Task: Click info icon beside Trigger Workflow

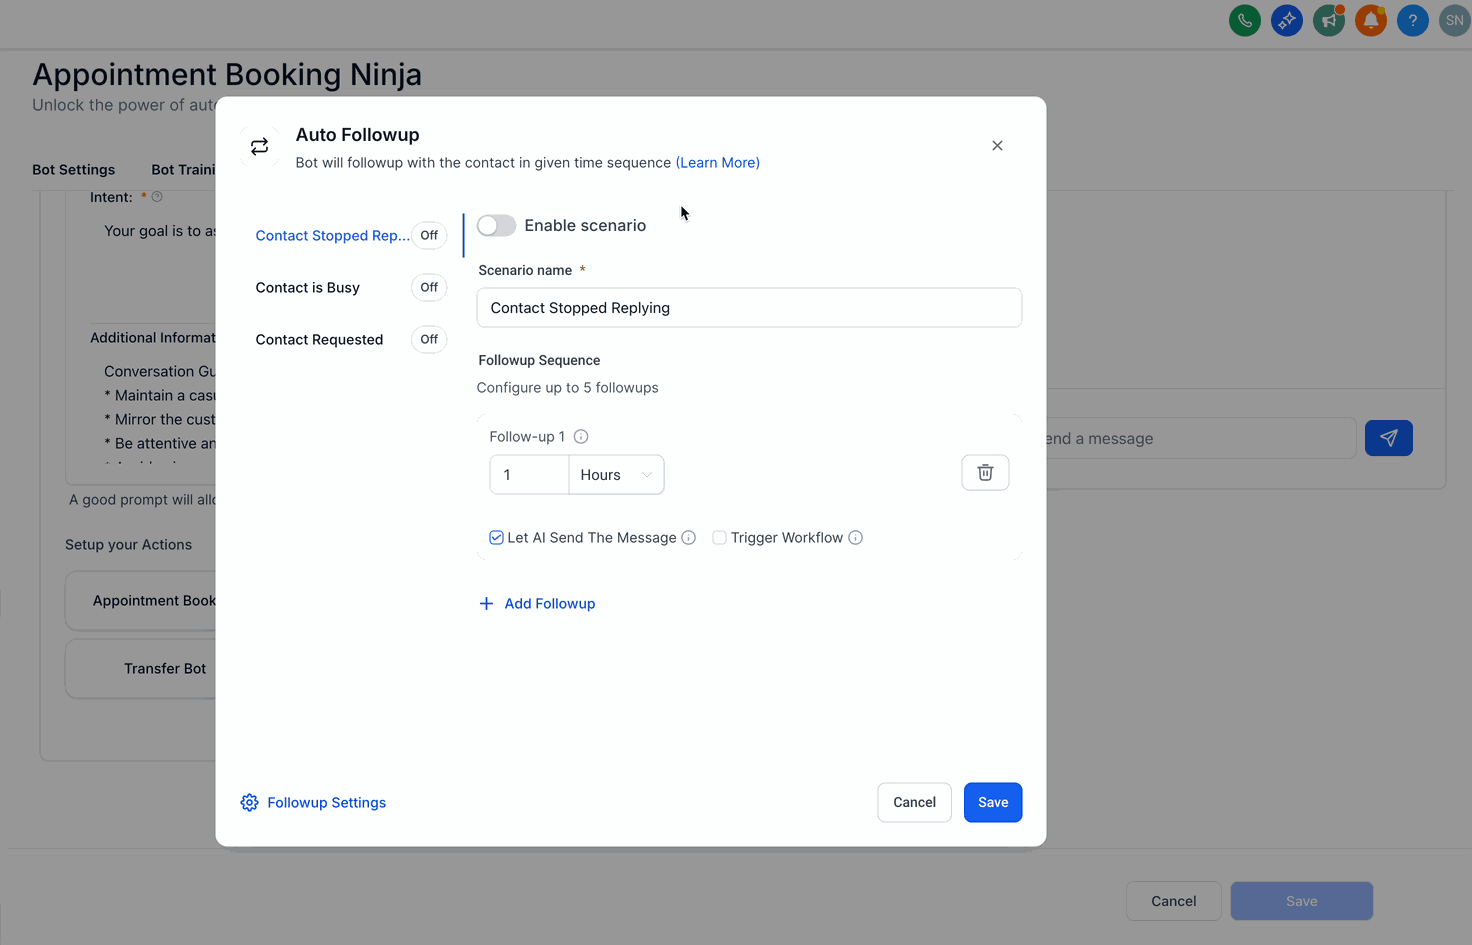Action: tap(856, 538)
